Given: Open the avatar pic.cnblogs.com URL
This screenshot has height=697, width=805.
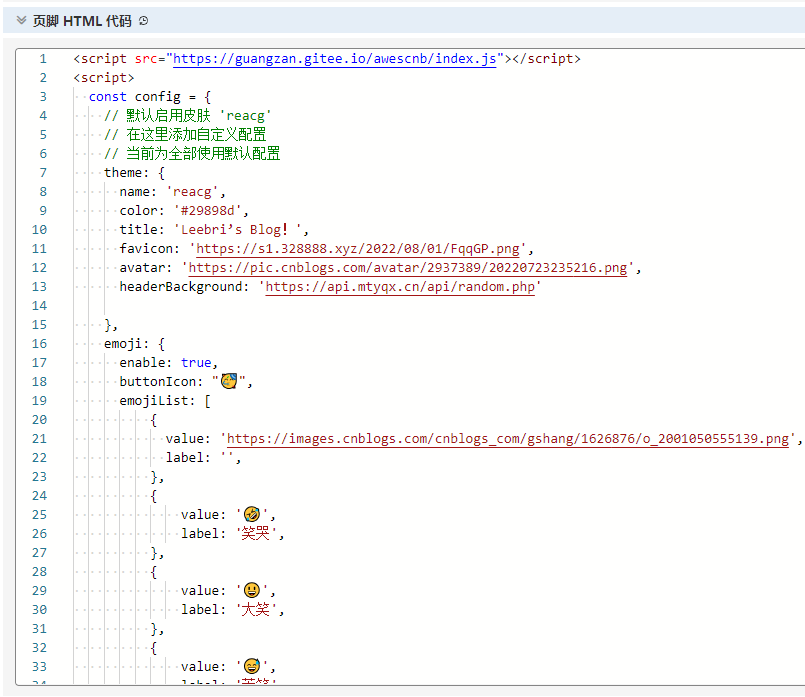Looking at the screenshot, I should tap(408, 268).
